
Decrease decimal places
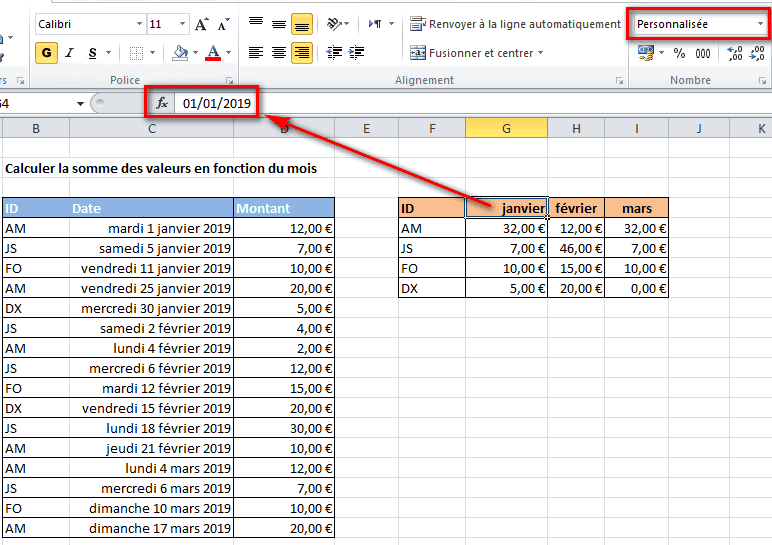[757, 53]
